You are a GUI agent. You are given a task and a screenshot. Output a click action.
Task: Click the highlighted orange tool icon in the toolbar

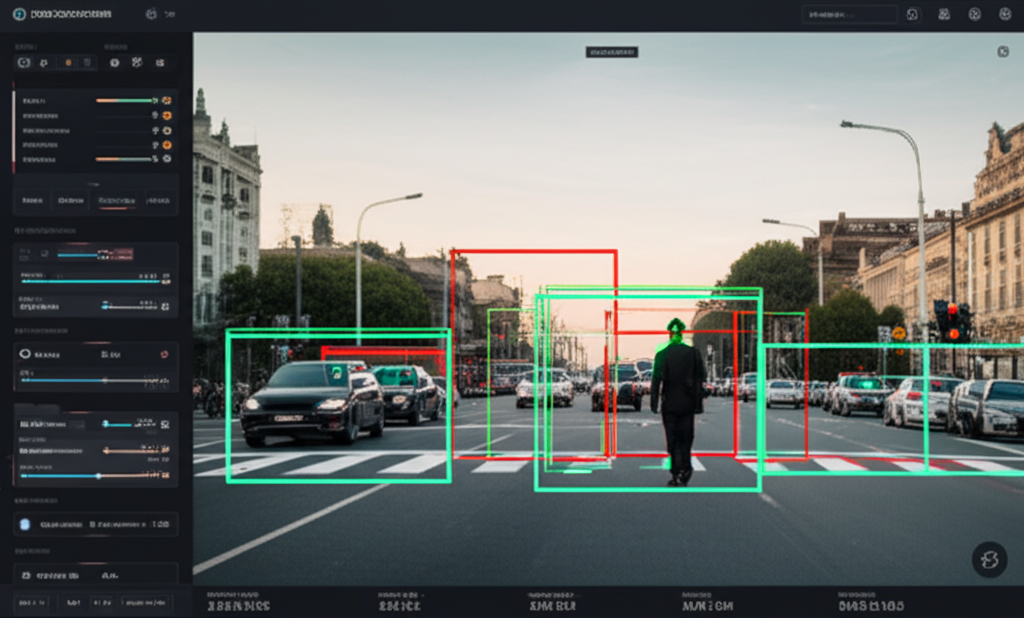click(x=68, y=63)
